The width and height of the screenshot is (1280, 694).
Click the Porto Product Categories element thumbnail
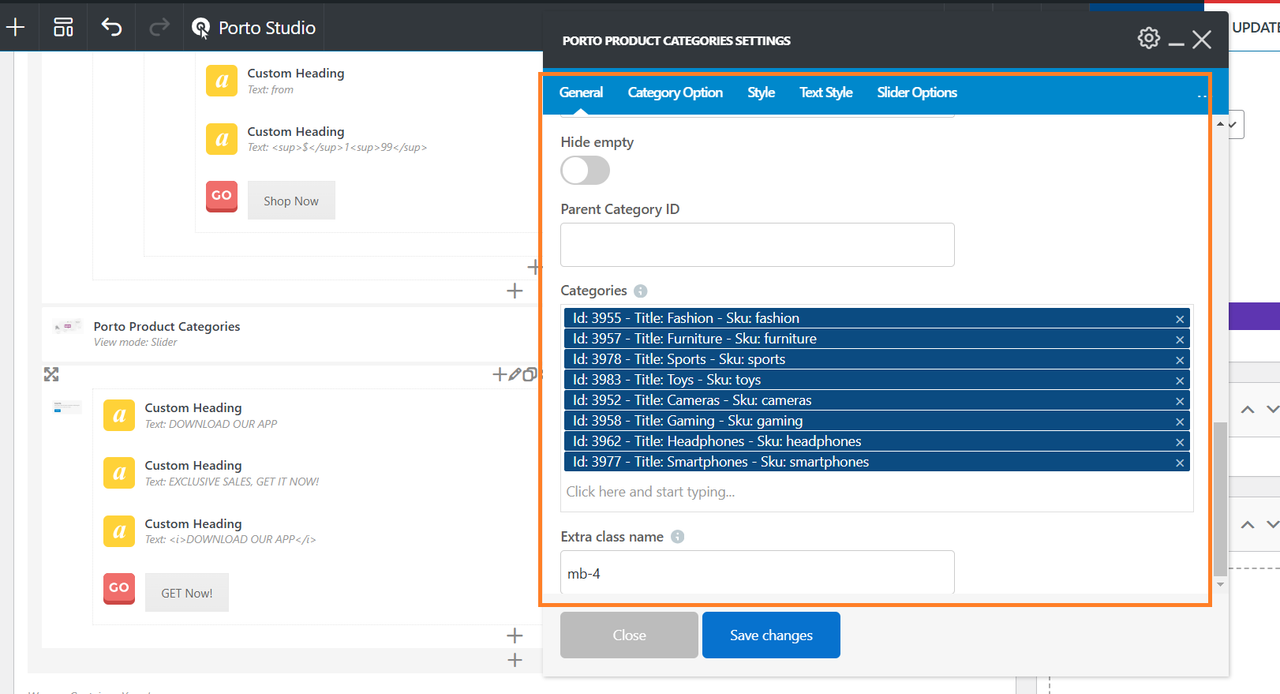pyautogui.click(x=67, y=326)
